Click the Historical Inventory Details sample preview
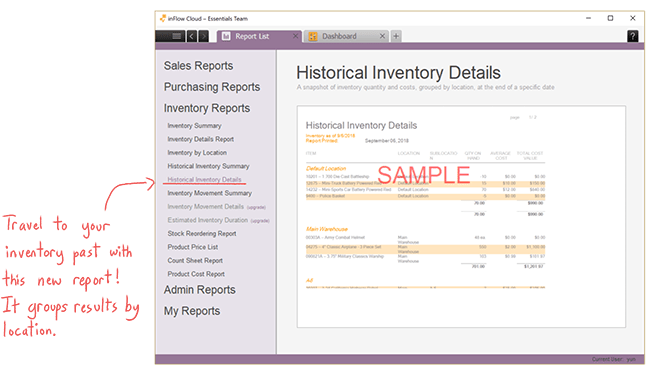Screen dimensions: 650x366 (x=461, y=216)
